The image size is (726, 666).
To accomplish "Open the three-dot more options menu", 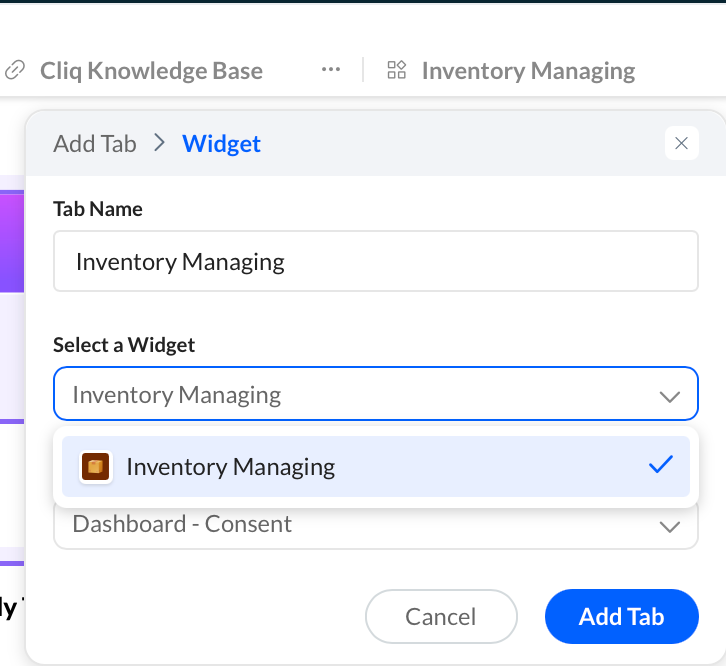I will [x=331, y=70].
